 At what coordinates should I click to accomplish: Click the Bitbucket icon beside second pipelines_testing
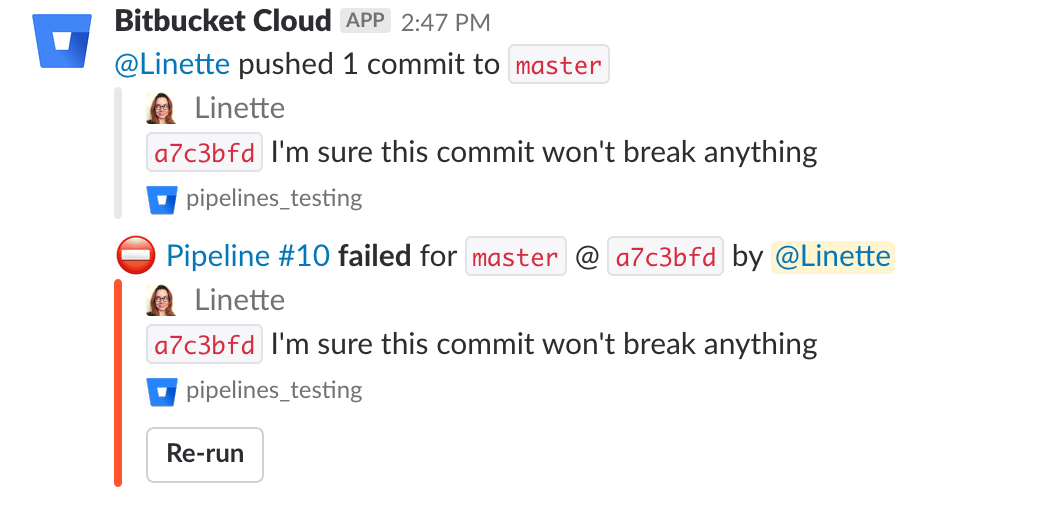coord(161,392)
